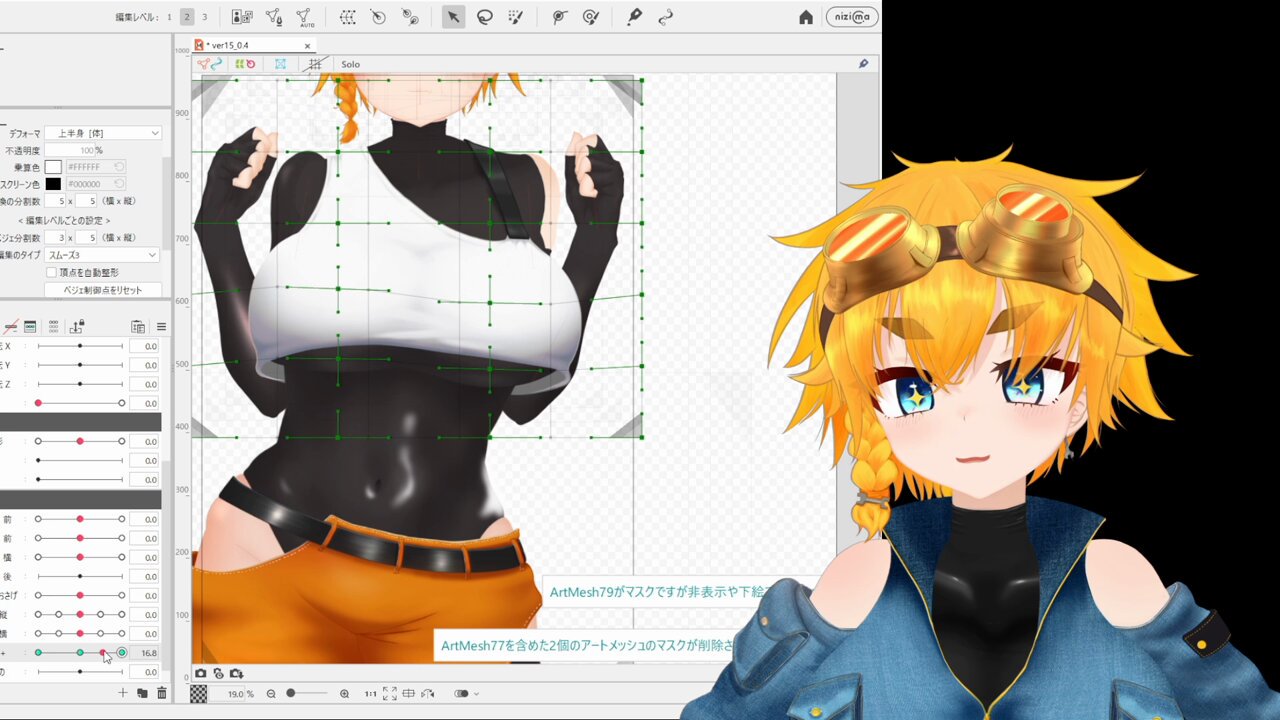The height and width of the screenshot is (720, 1280).
Task: Open the parameter panel hamburger menu
Action: click(161, 327)
